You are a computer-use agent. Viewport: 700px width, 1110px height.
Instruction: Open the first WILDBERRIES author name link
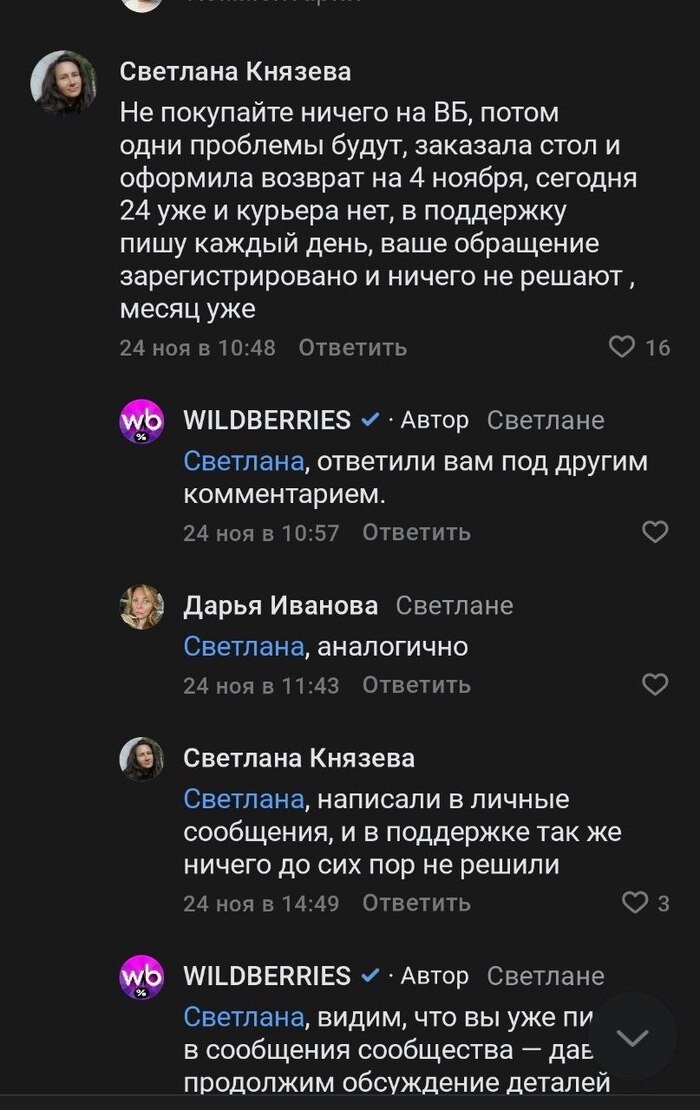pyautogui.click(x=267, y=420)
